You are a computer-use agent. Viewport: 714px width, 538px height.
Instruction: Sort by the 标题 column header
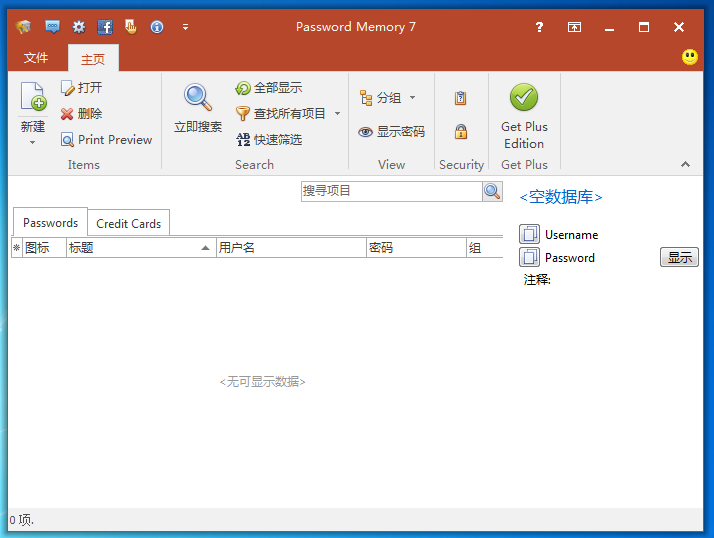click(141, 248)
